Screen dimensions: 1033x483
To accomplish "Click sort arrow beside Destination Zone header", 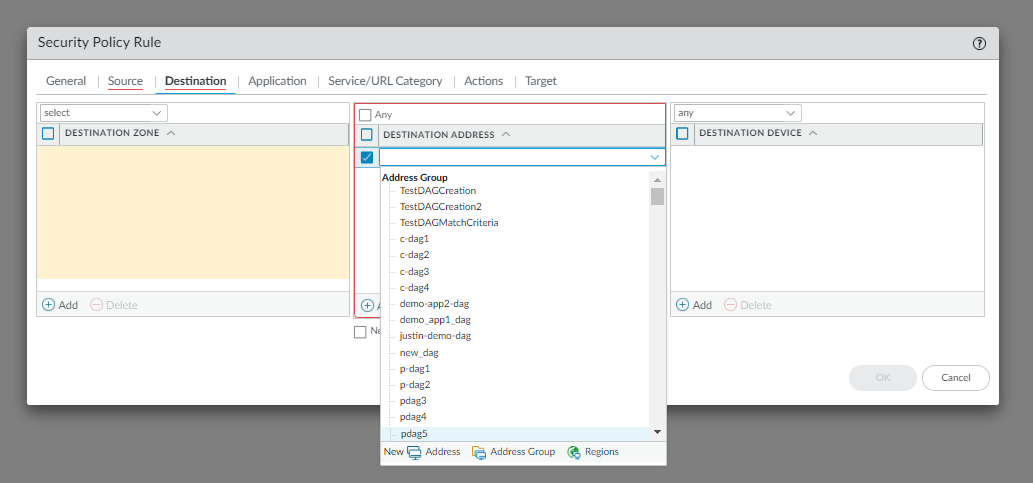I will 170,133.
